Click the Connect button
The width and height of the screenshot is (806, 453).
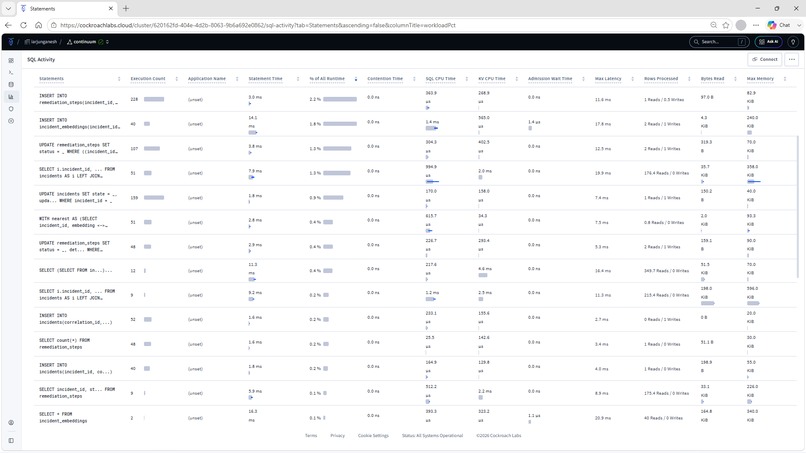(765, 59)
